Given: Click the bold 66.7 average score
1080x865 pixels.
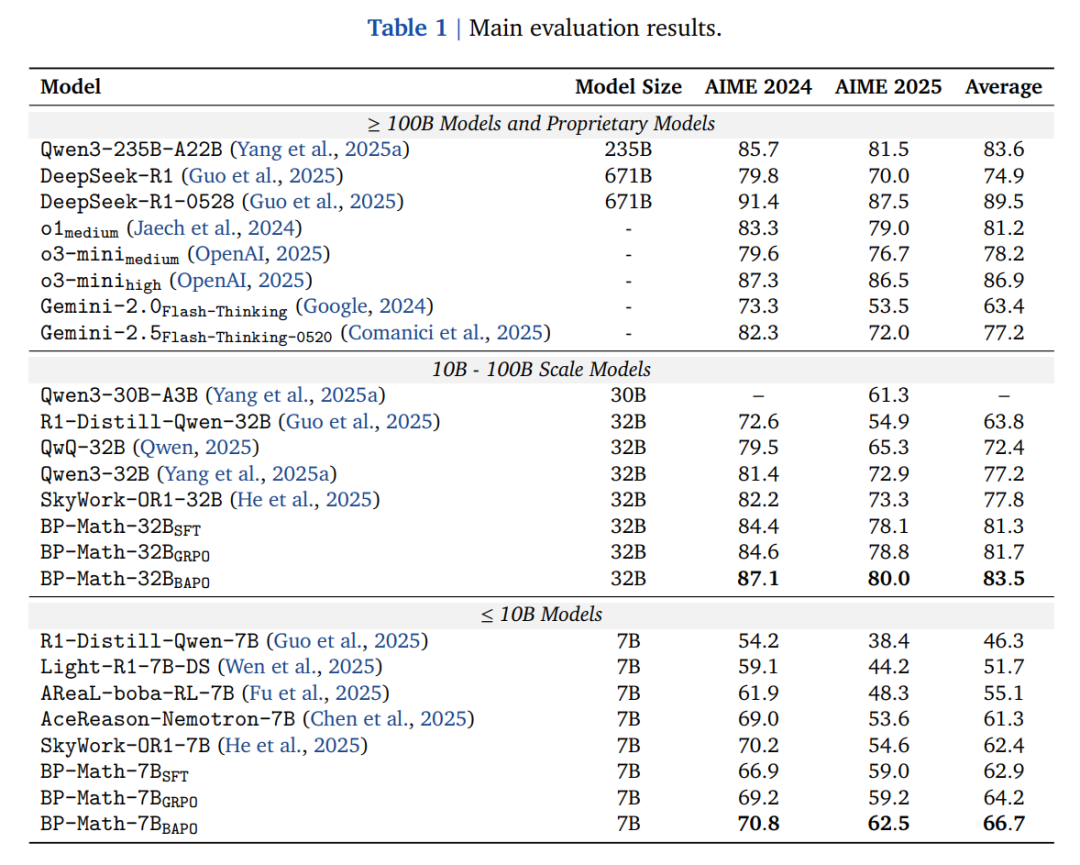Looking at the screenshot, I should (1004, 824).
